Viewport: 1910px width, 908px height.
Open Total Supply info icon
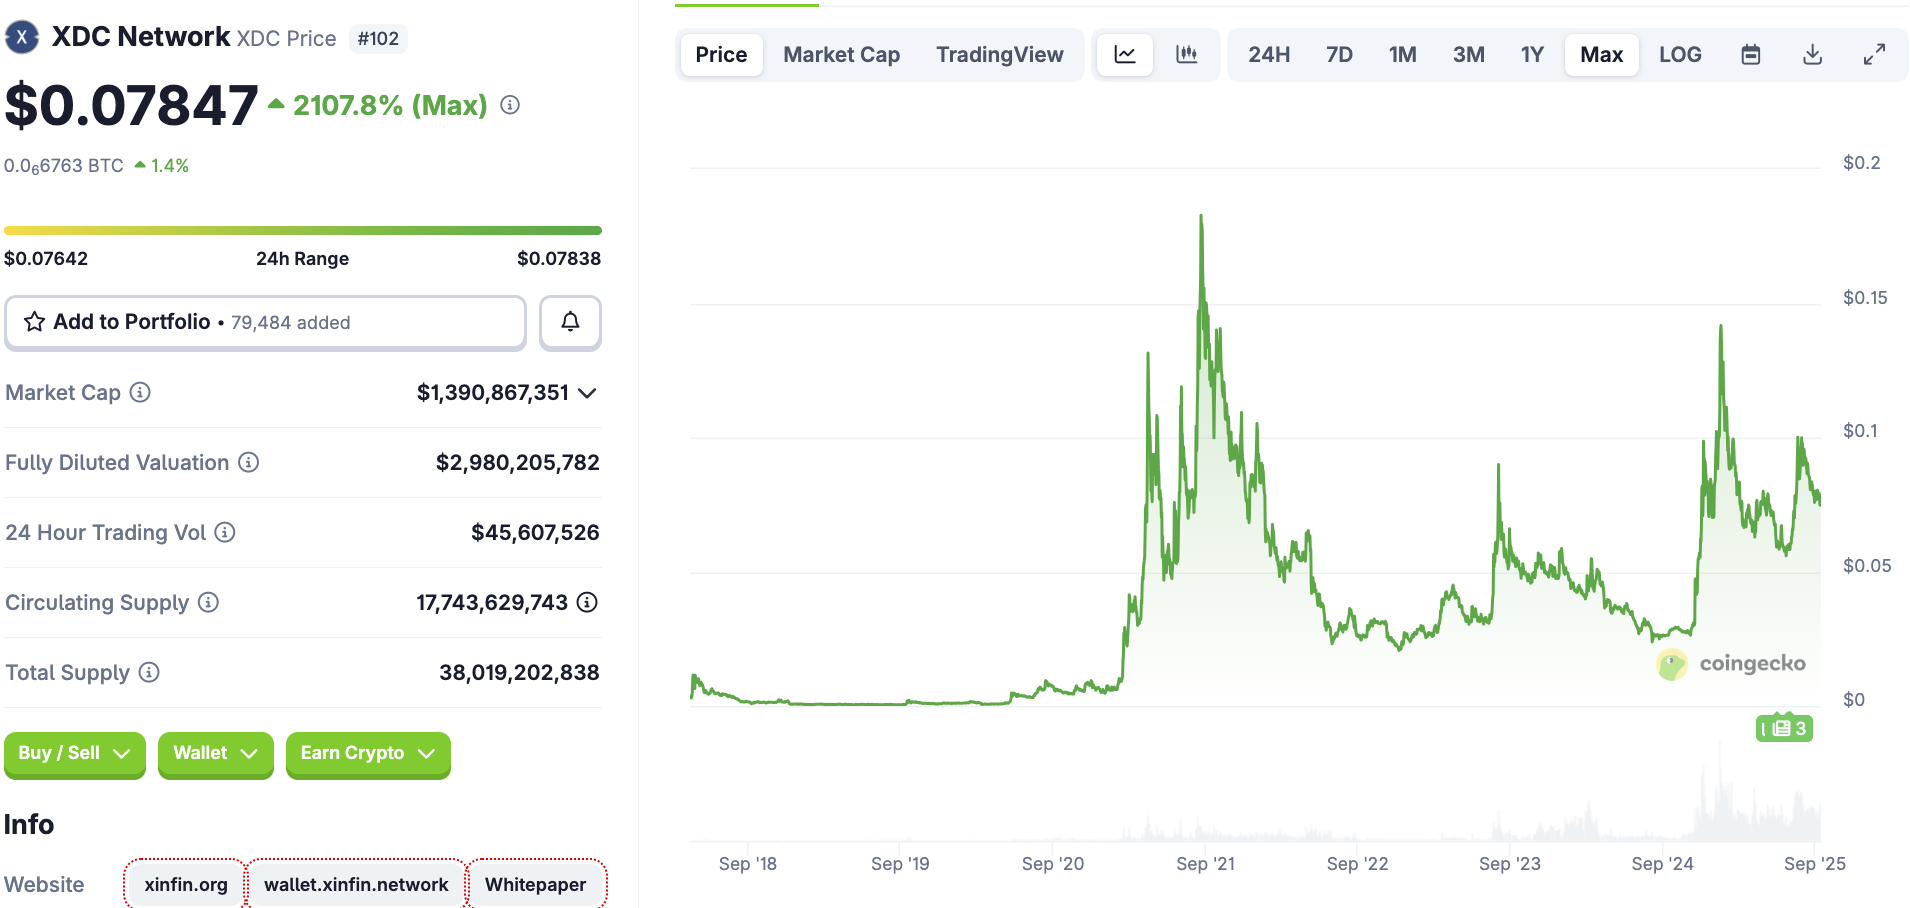tap(149, 672)
